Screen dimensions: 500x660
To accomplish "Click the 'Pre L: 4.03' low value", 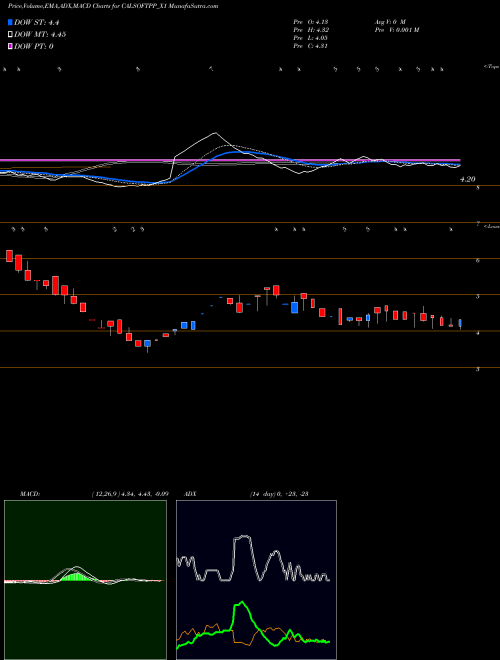I will pyautogui.click(x=311, y=38).
